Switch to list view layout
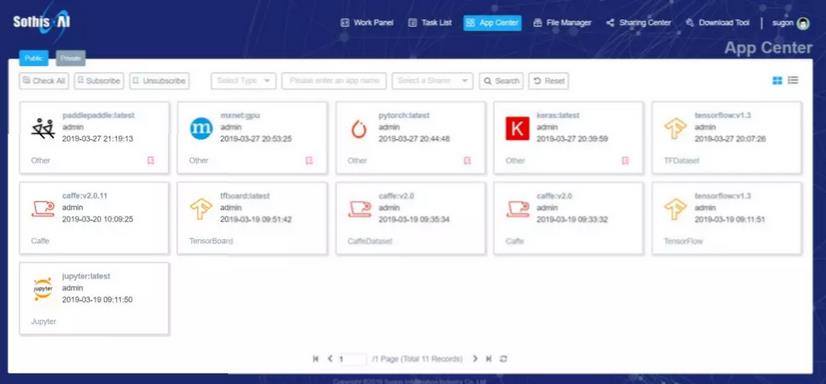Screen dimensions: 826x384 coord(793,81)
